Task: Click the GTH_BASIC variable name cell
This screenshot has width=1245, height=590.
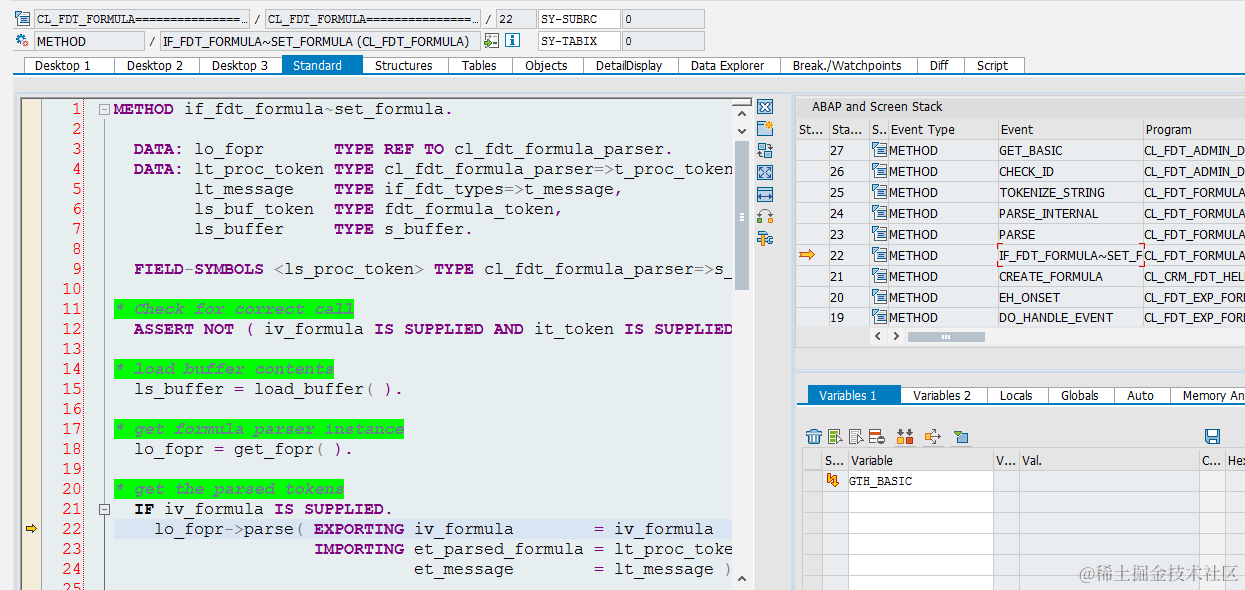Action: pyautogui.click(x=920, y=481)
